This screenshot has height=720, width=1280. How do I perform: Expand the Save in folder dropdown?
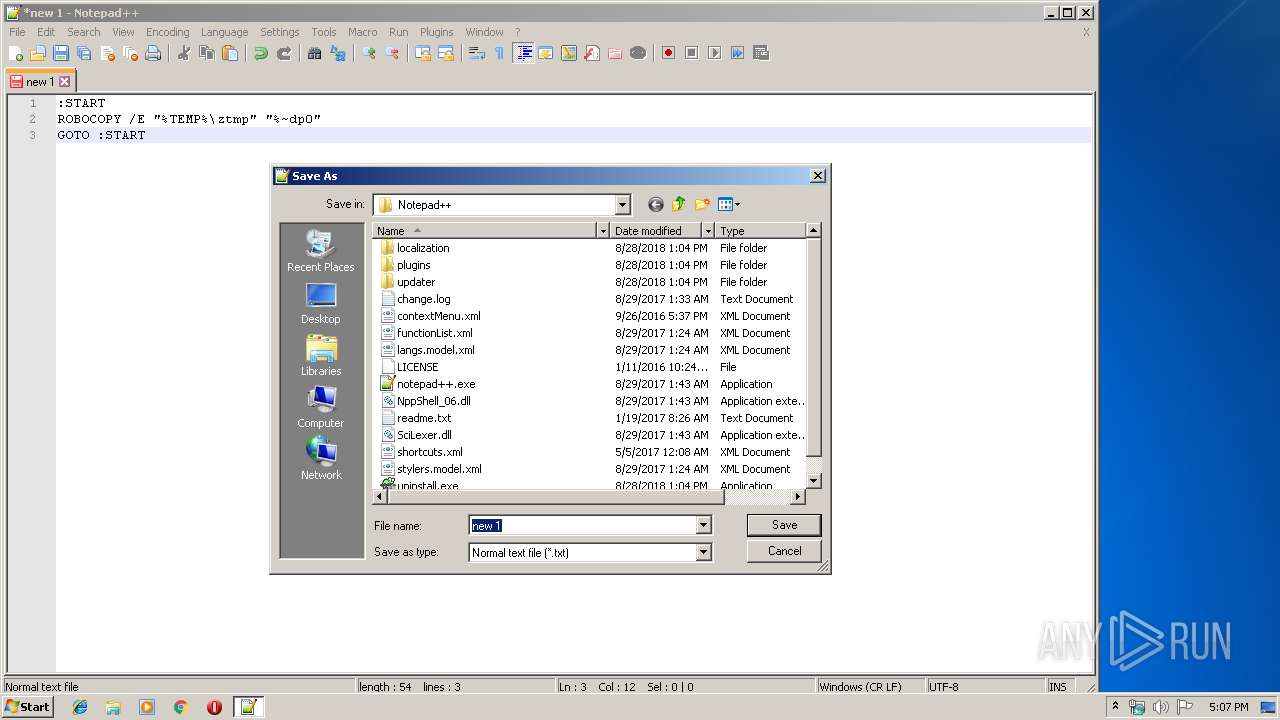(x=622, y=204)
